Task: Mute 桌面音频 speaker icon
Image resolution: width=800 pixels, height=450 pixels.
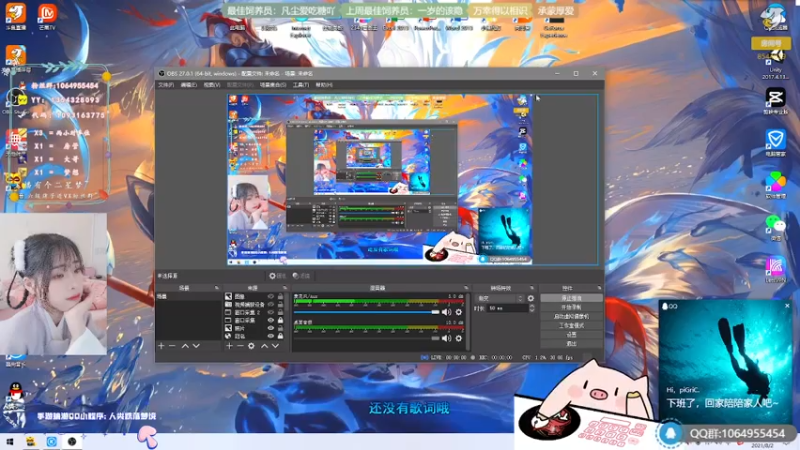Action: (x=446, y=338)
